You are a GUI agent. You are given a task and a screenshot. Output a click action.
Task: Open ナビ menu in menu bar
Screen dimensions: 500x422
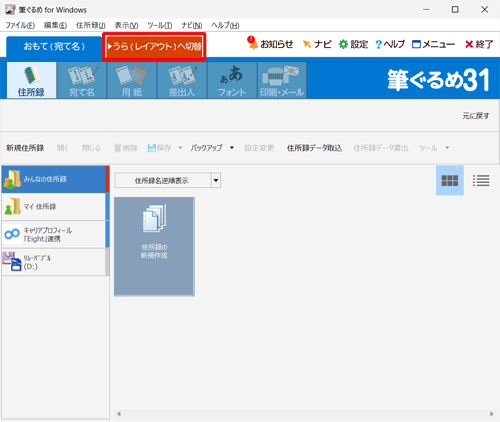192,25
